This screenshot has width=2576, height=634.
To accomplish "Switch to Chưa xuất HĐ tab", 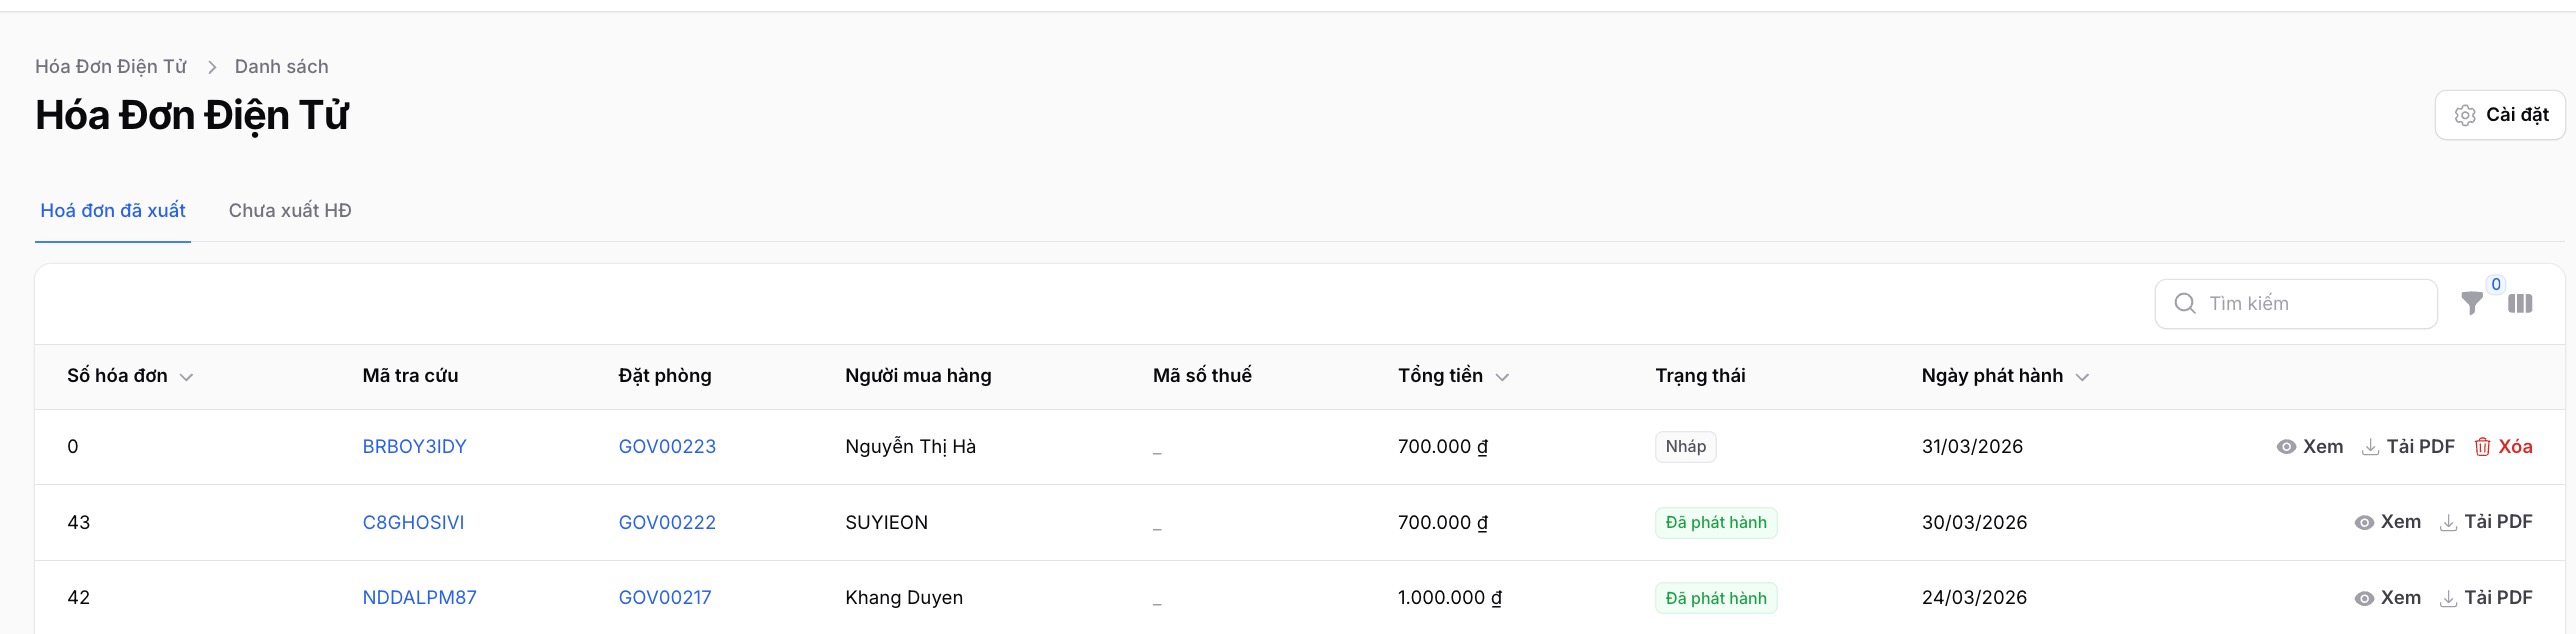I will coord(290,211).
